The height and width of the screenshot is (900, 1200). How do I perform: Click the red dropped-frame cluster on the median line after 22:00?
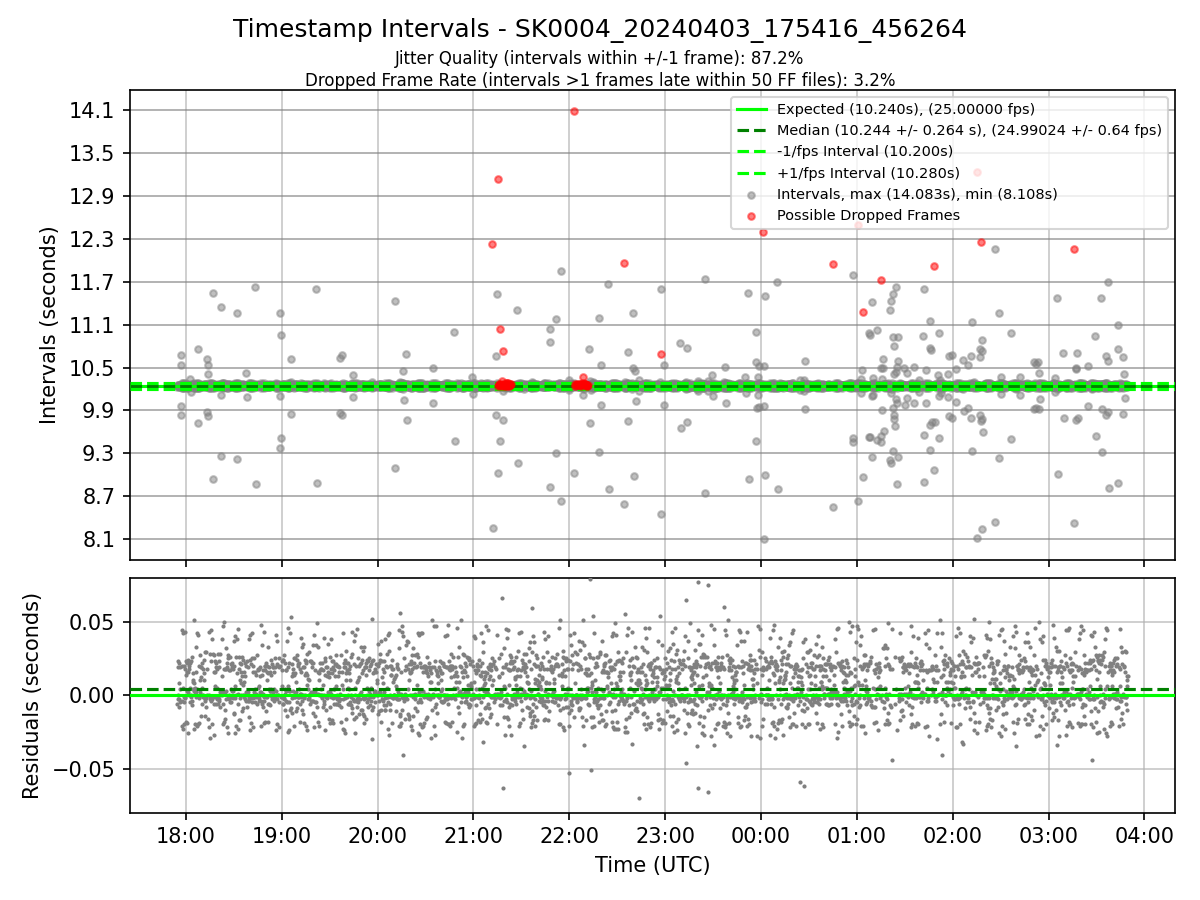click(582, 385)
